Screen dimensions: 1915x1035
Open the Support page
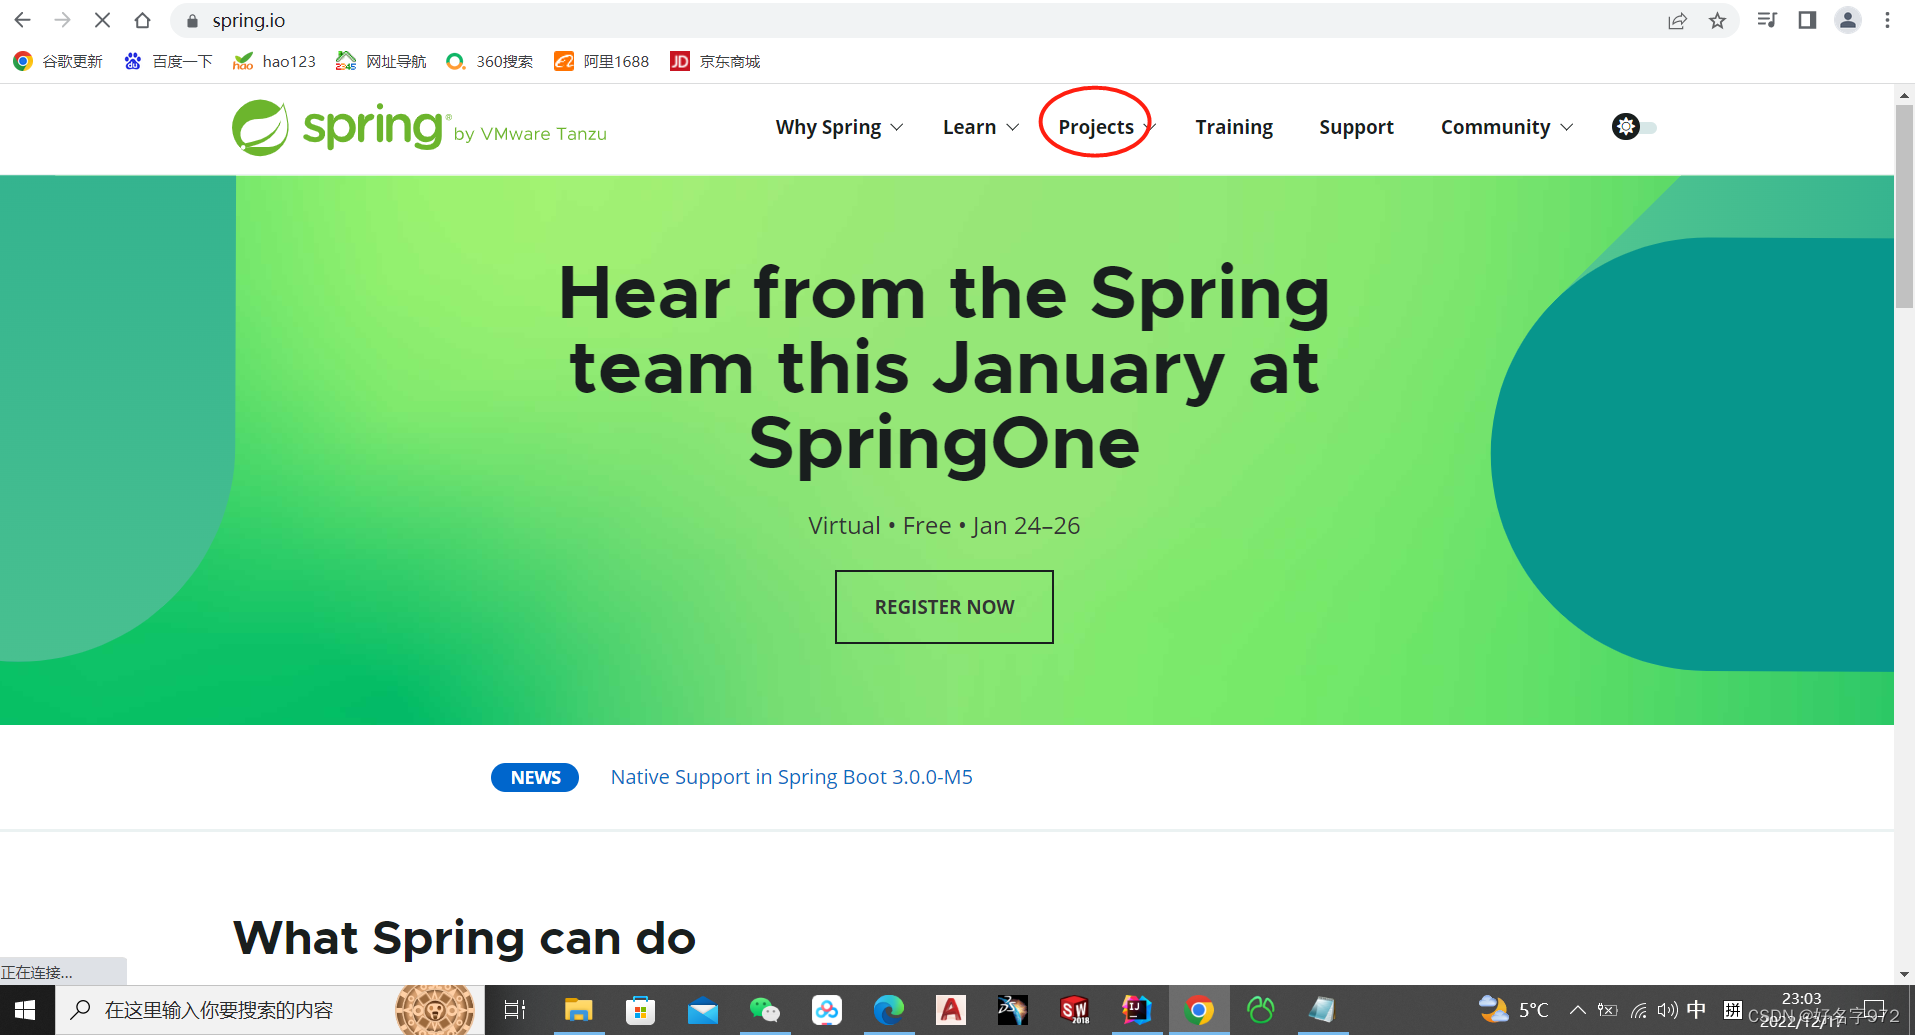(x=1356, y=127)
